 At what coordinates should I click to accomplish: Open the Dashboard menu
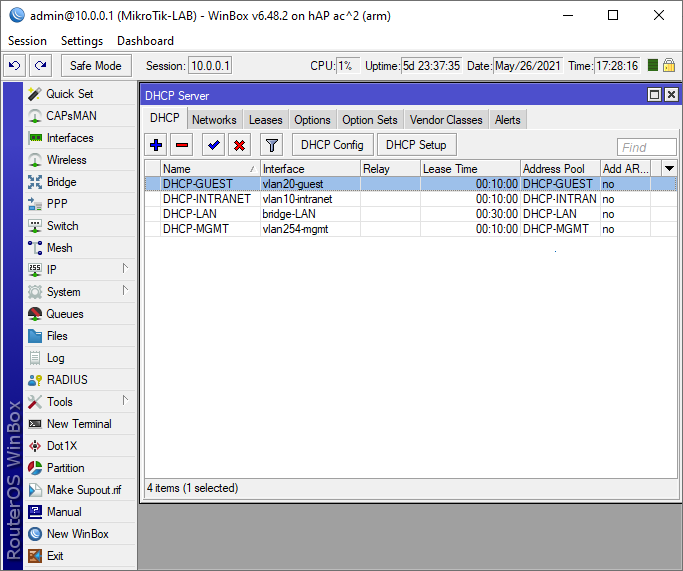pos(145,41)
